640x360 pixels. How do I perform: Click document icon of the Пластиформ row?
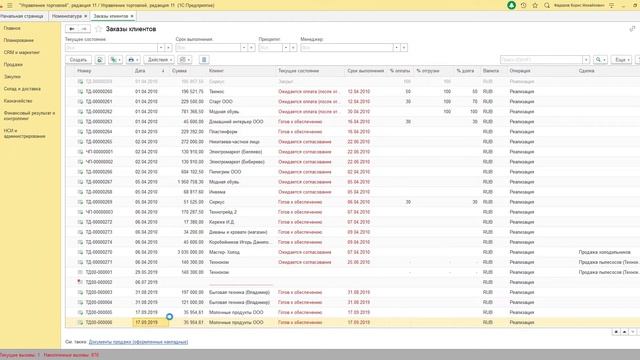80,132
